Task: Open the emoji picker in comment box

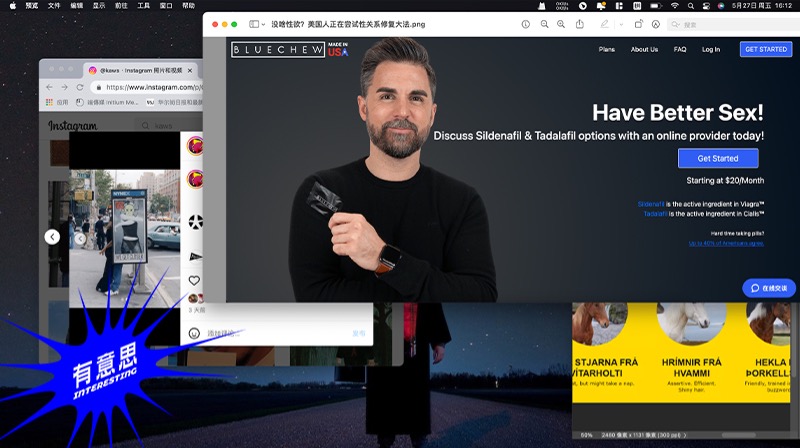Action: click(194, 333)
